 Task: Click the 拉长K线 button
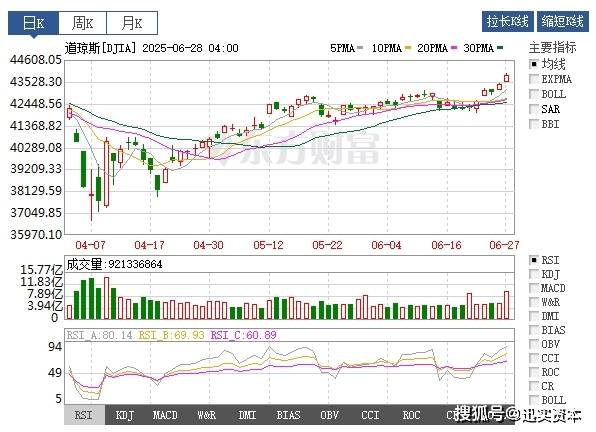pos(507,21)
